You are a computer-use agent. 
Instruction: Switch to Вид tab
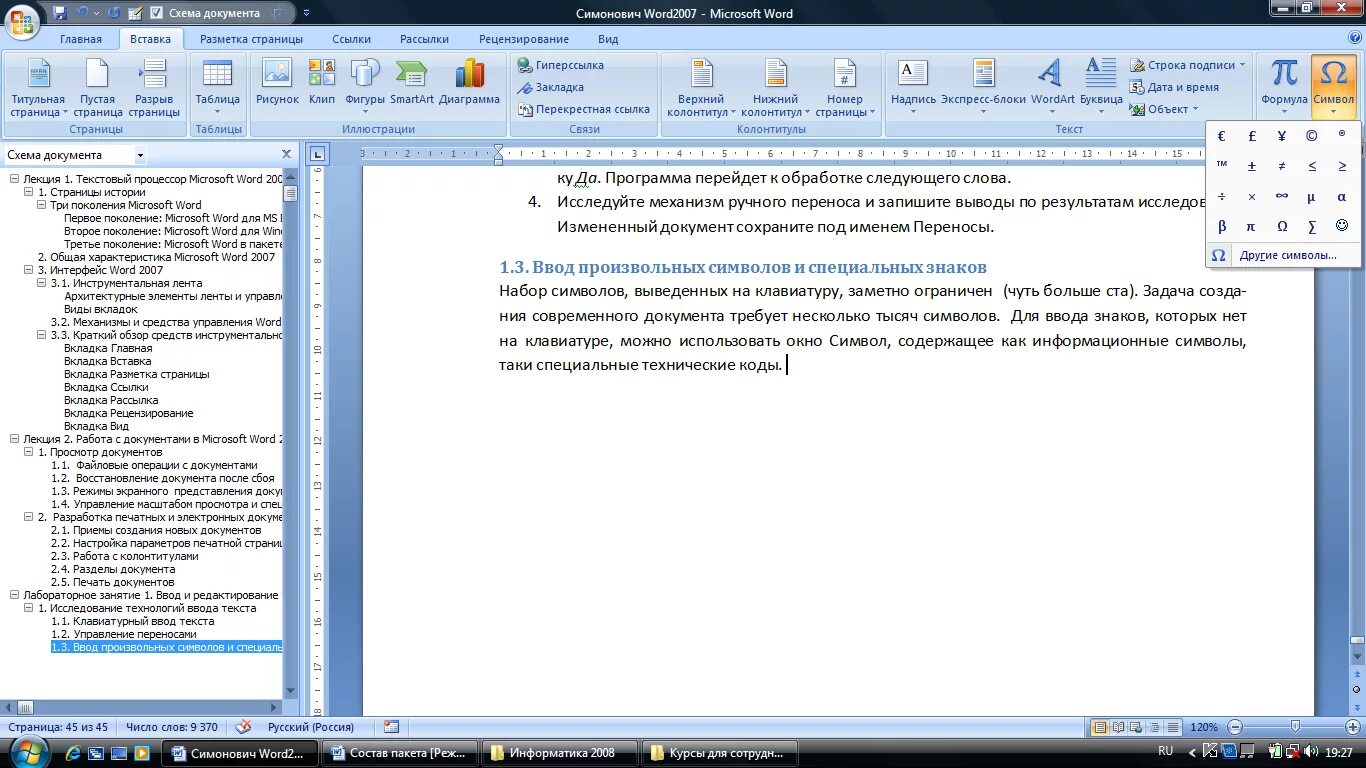tap(608, 39)
